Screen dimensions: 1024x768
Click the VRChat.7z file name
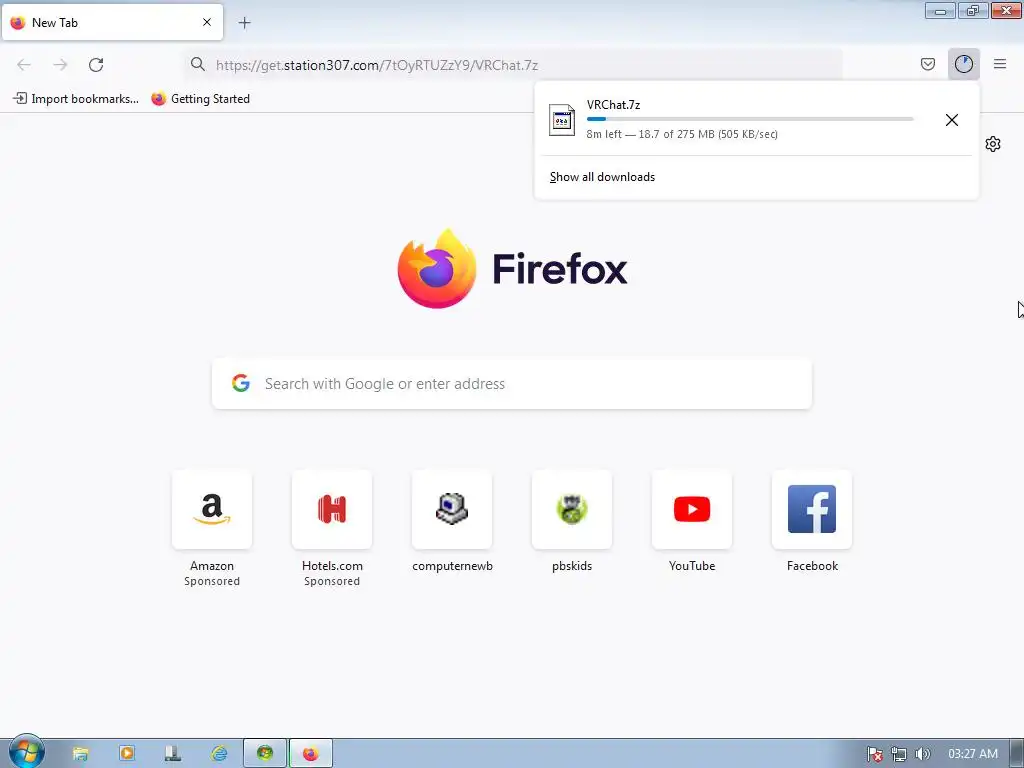pos(613,104)
